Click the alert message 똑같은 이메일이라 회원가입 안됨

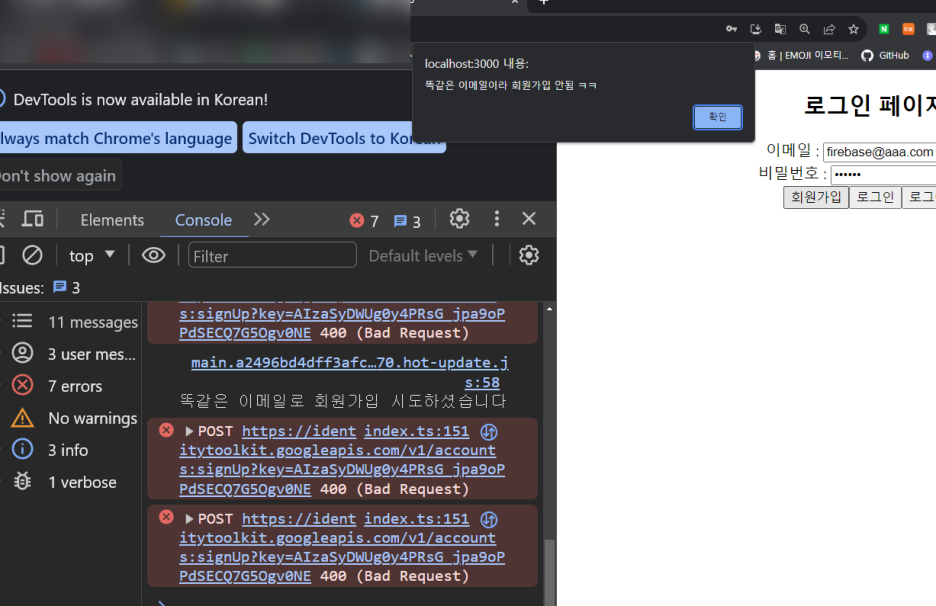(x=510, y=85)
